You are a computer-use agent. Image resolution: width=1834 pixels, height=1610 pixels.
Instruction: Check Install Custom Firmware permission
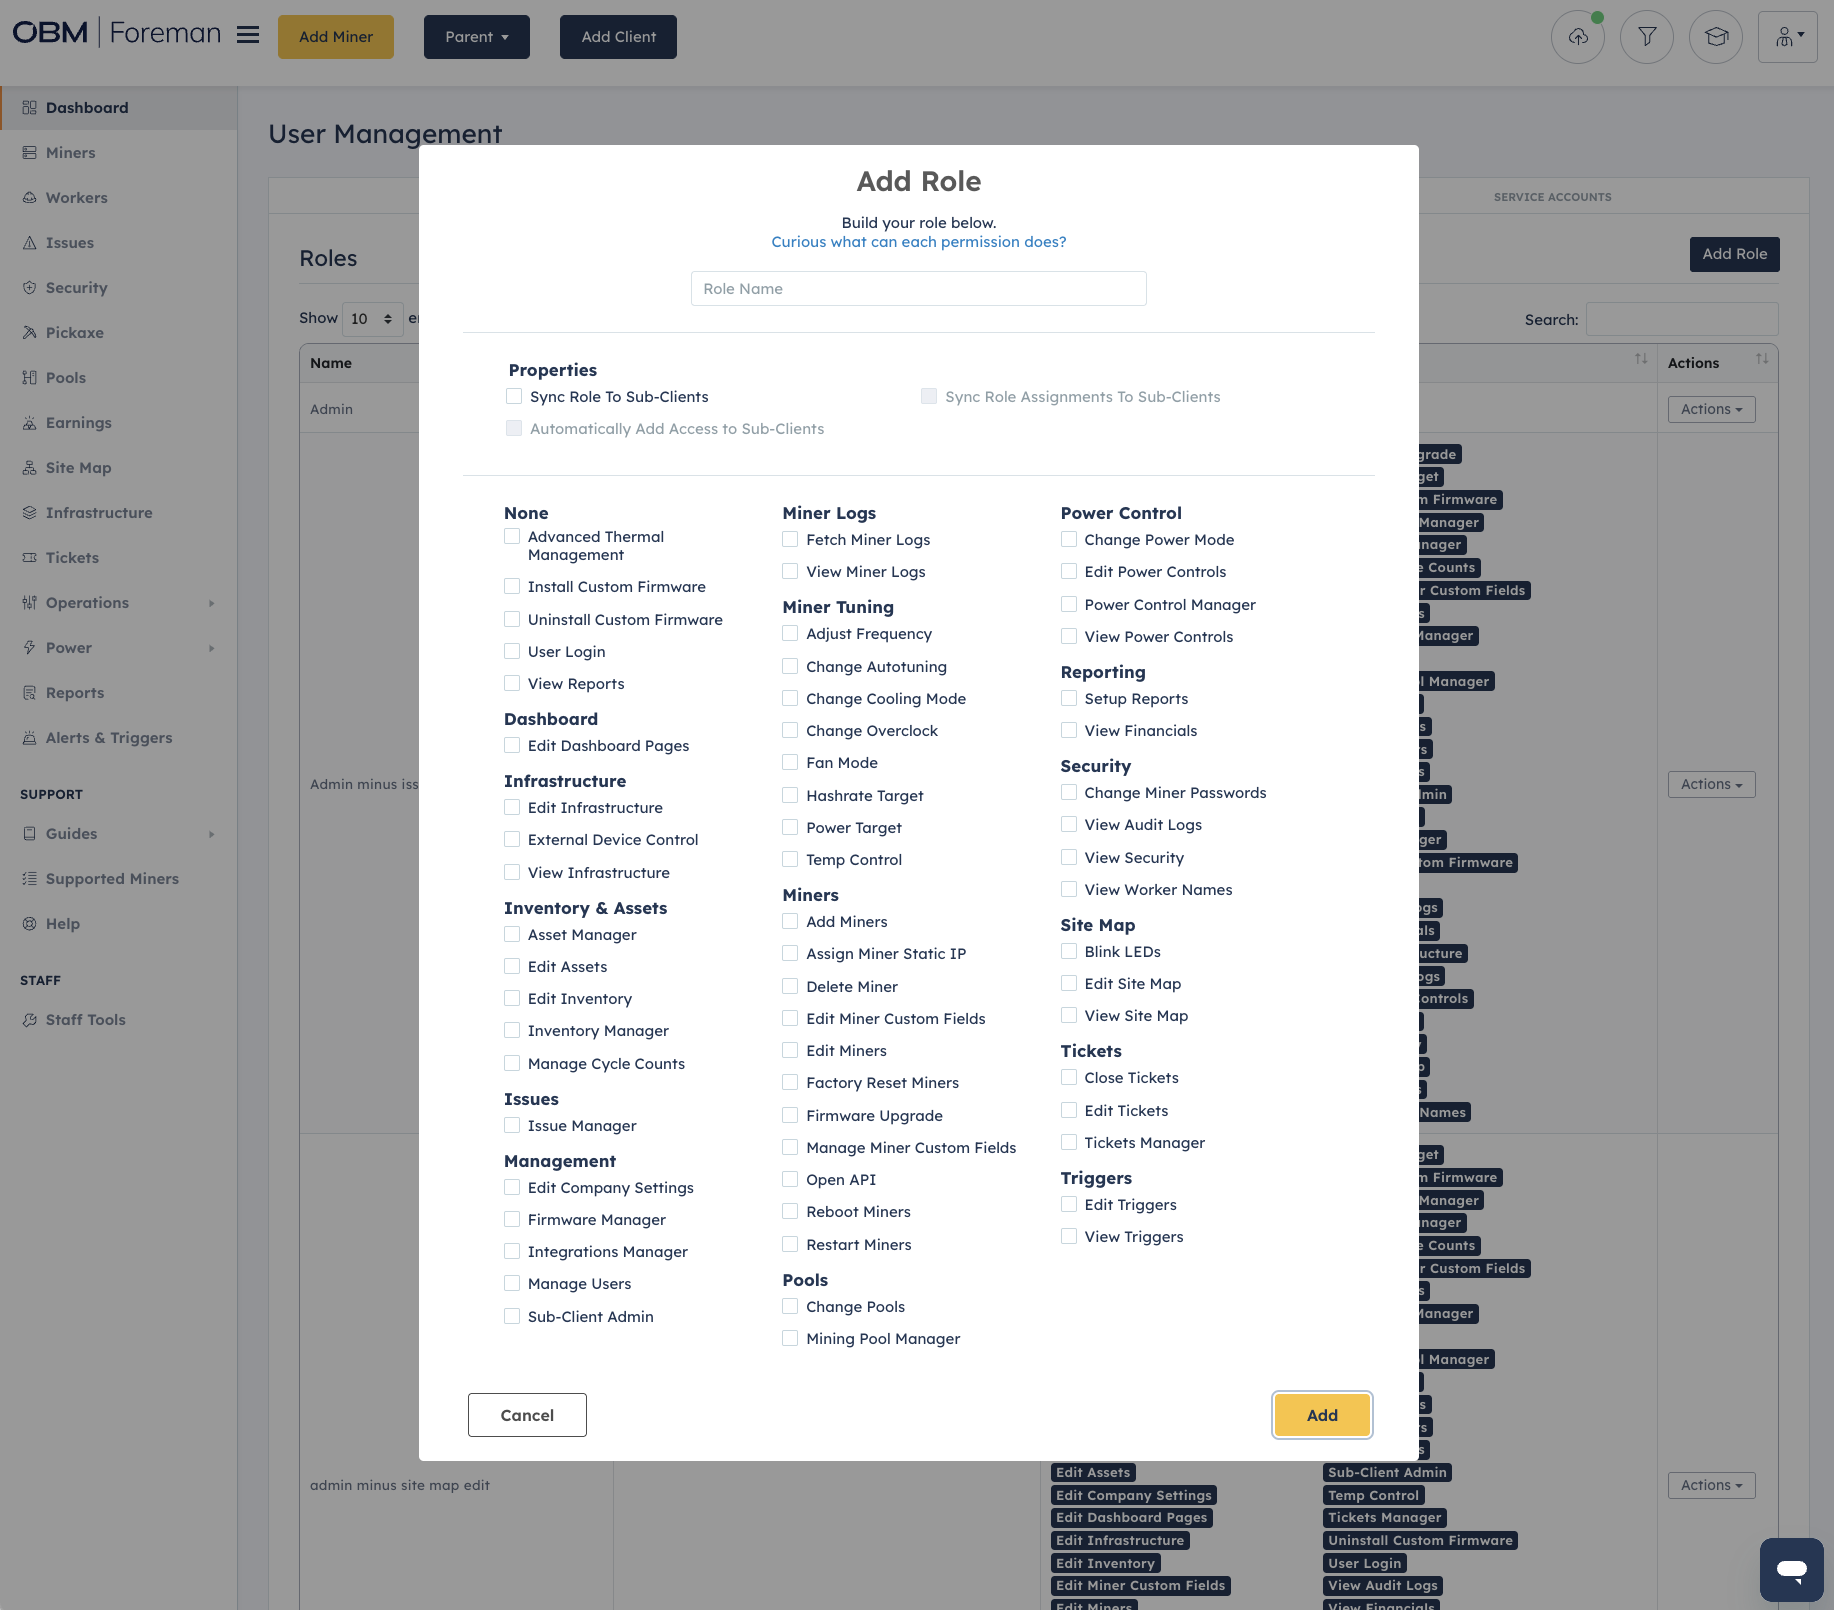pos(512,587)
